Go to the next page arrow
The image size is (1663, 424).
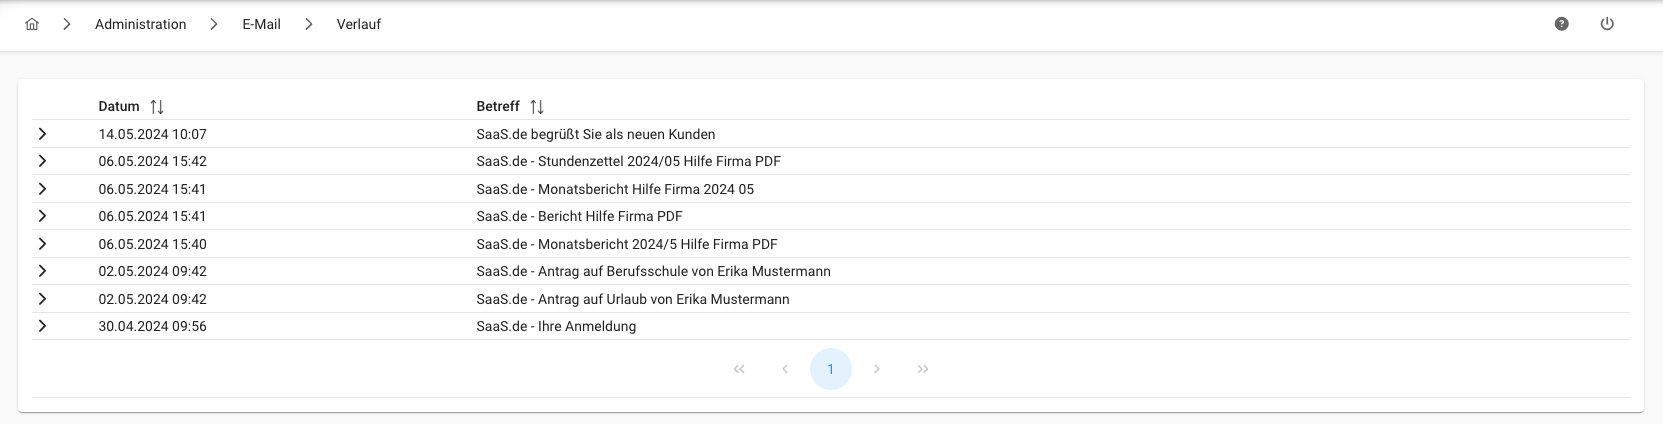point(877,369)
